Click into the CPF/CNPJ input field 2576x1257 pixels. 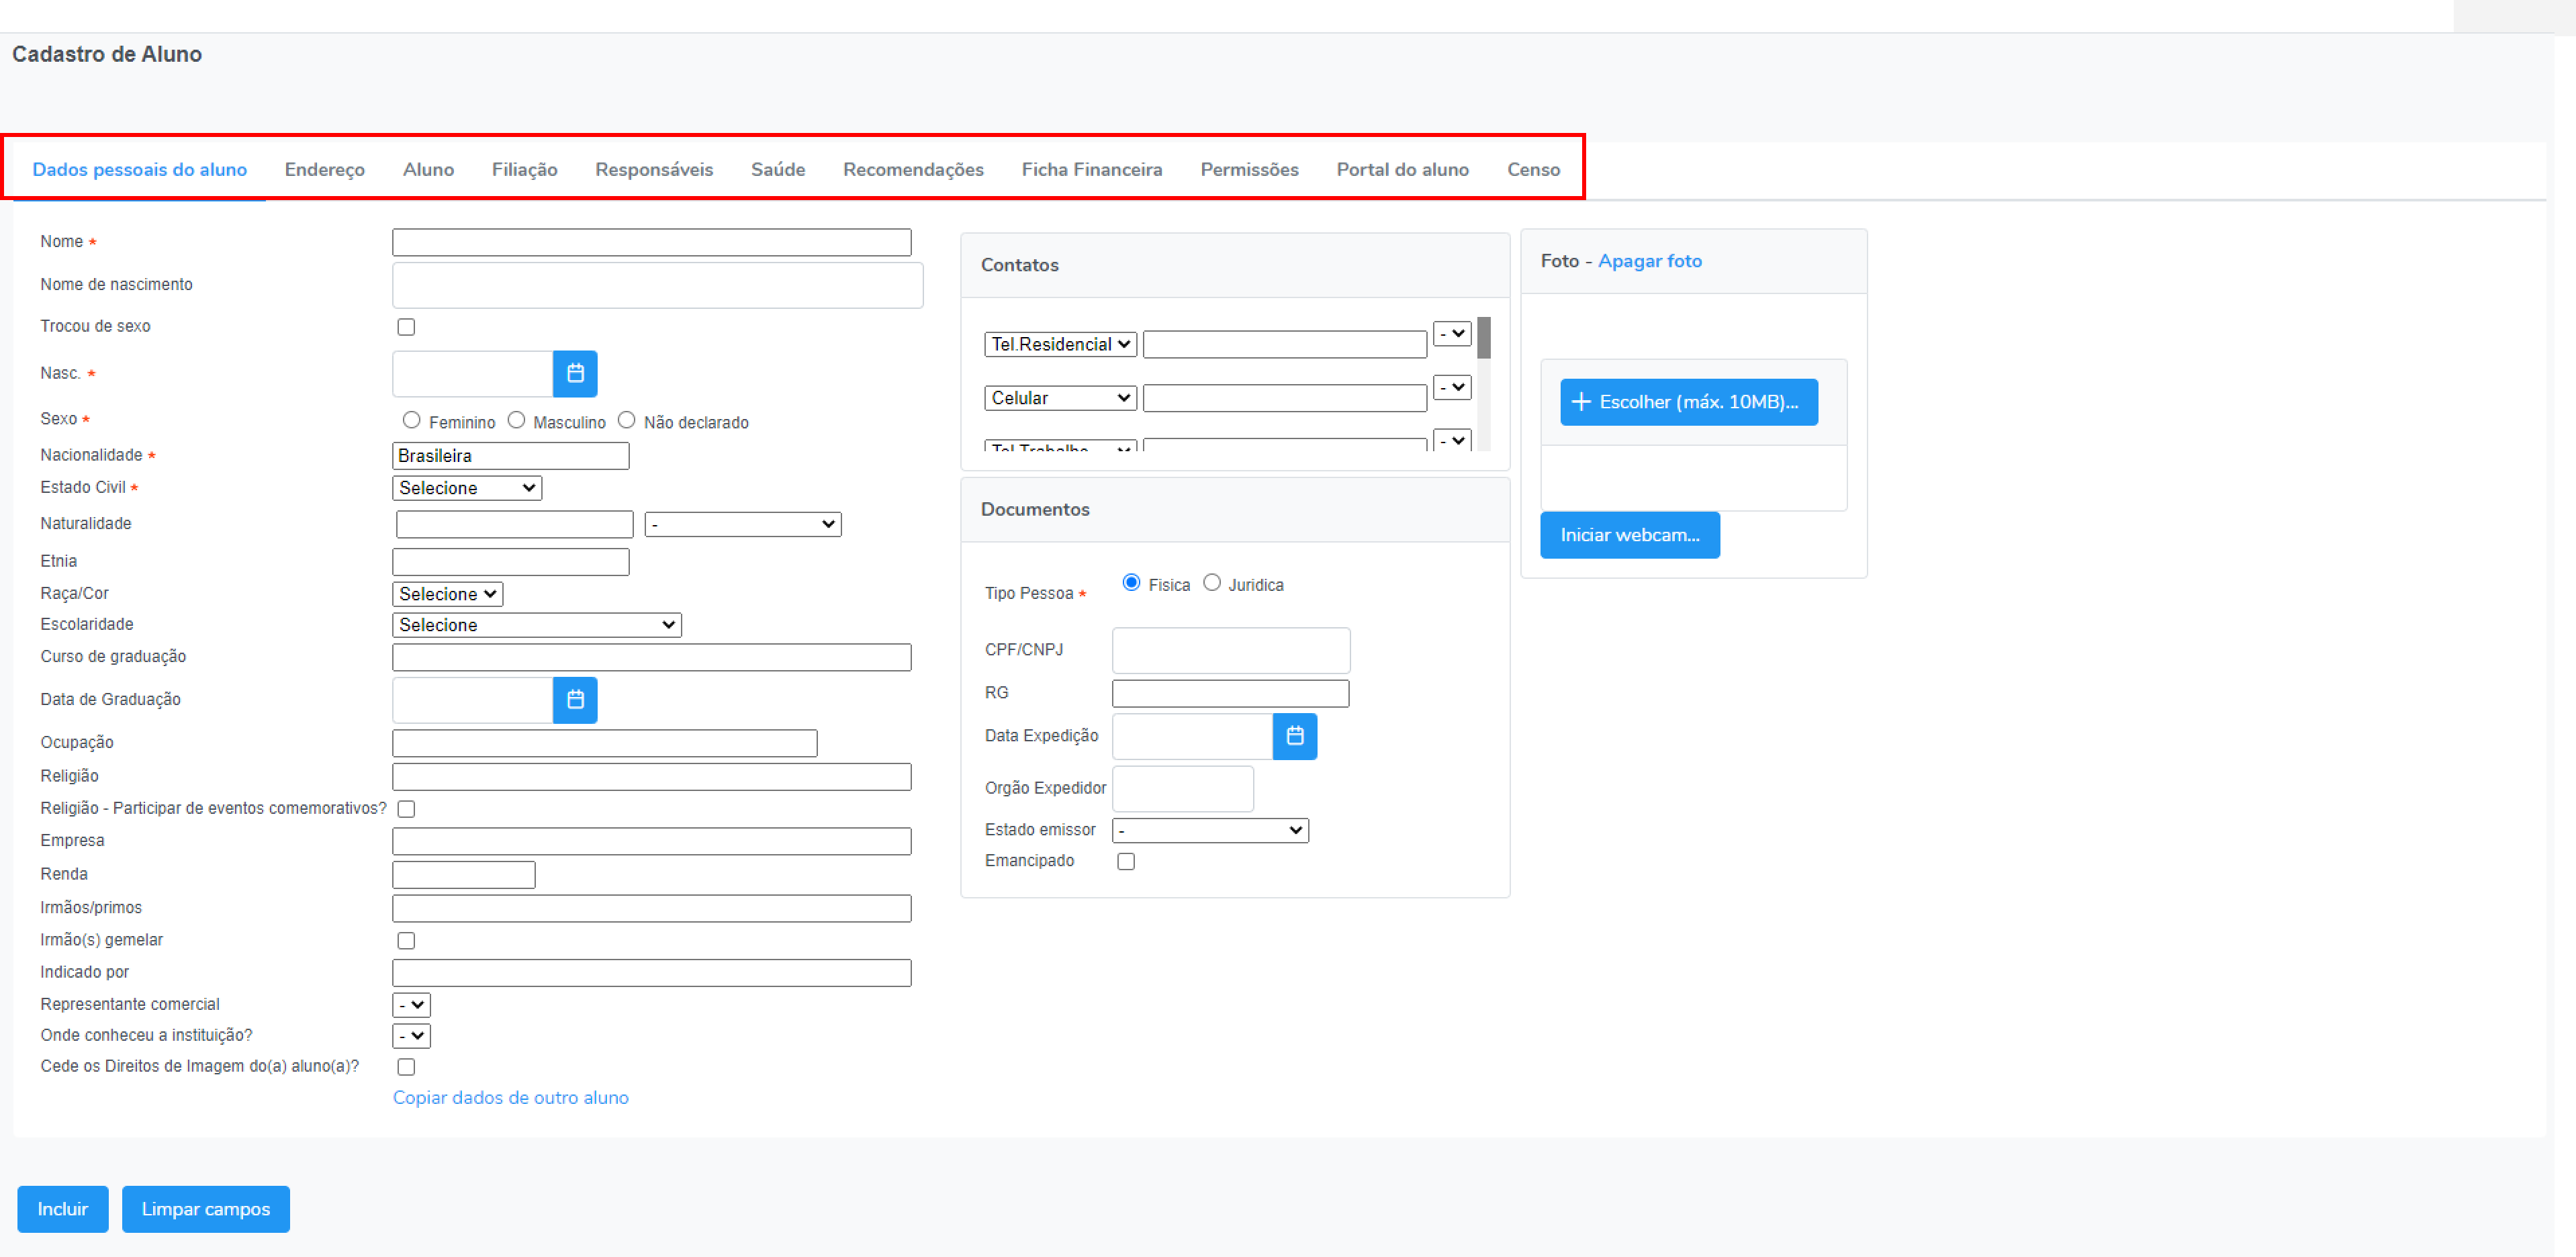[x=1230, y=650]
